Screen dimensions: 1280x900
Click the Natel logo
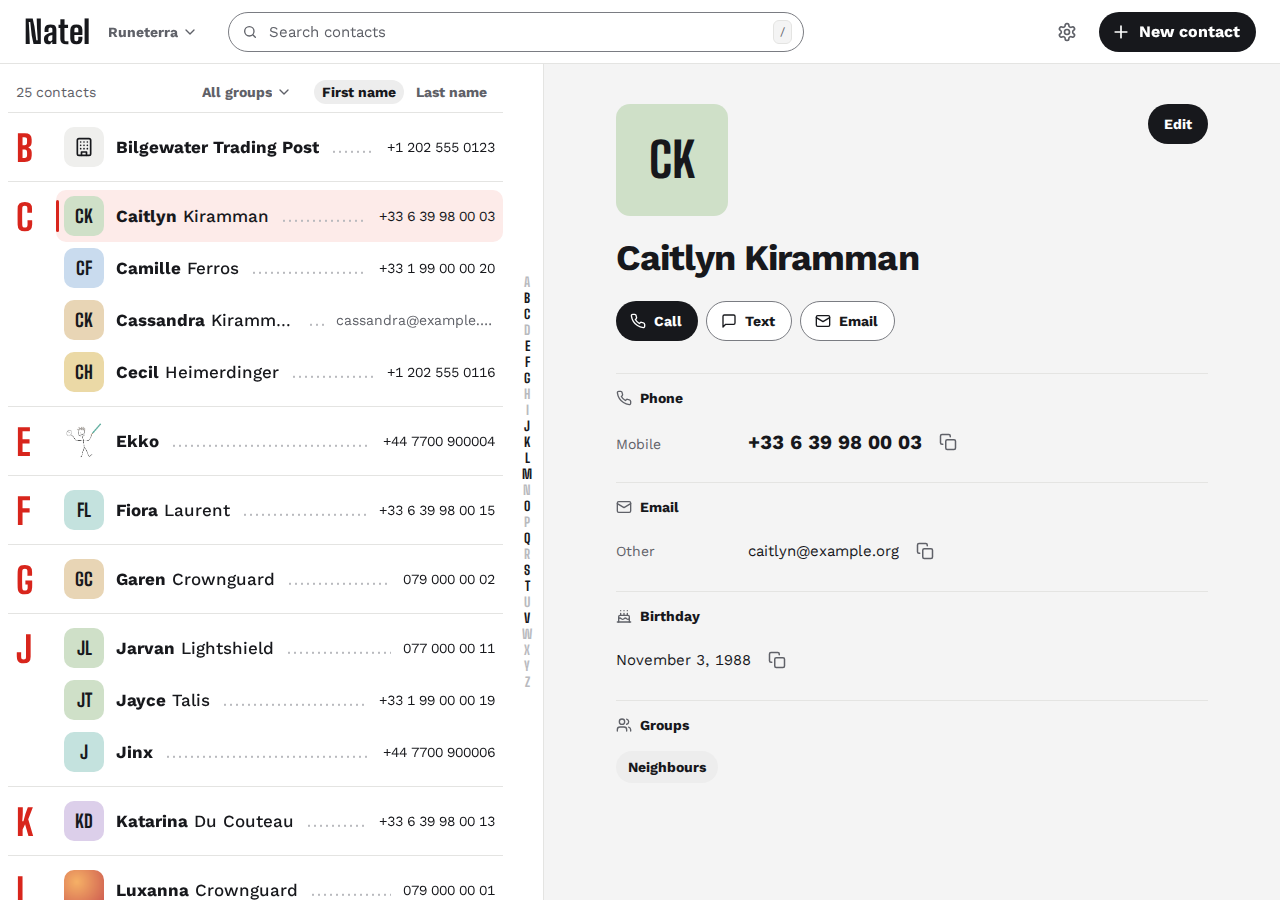57,32
